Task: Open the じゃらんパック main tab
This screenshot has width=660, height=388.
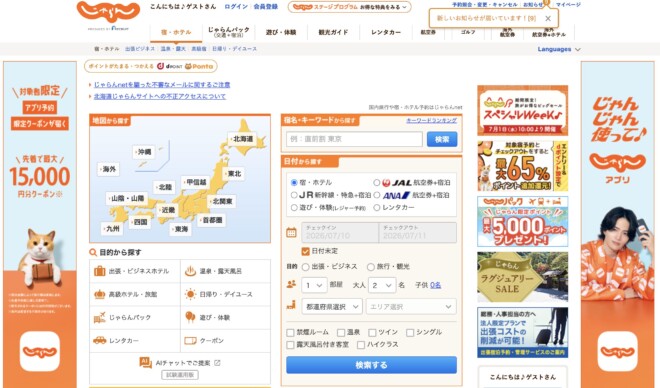Action: (x=229, y=32)
